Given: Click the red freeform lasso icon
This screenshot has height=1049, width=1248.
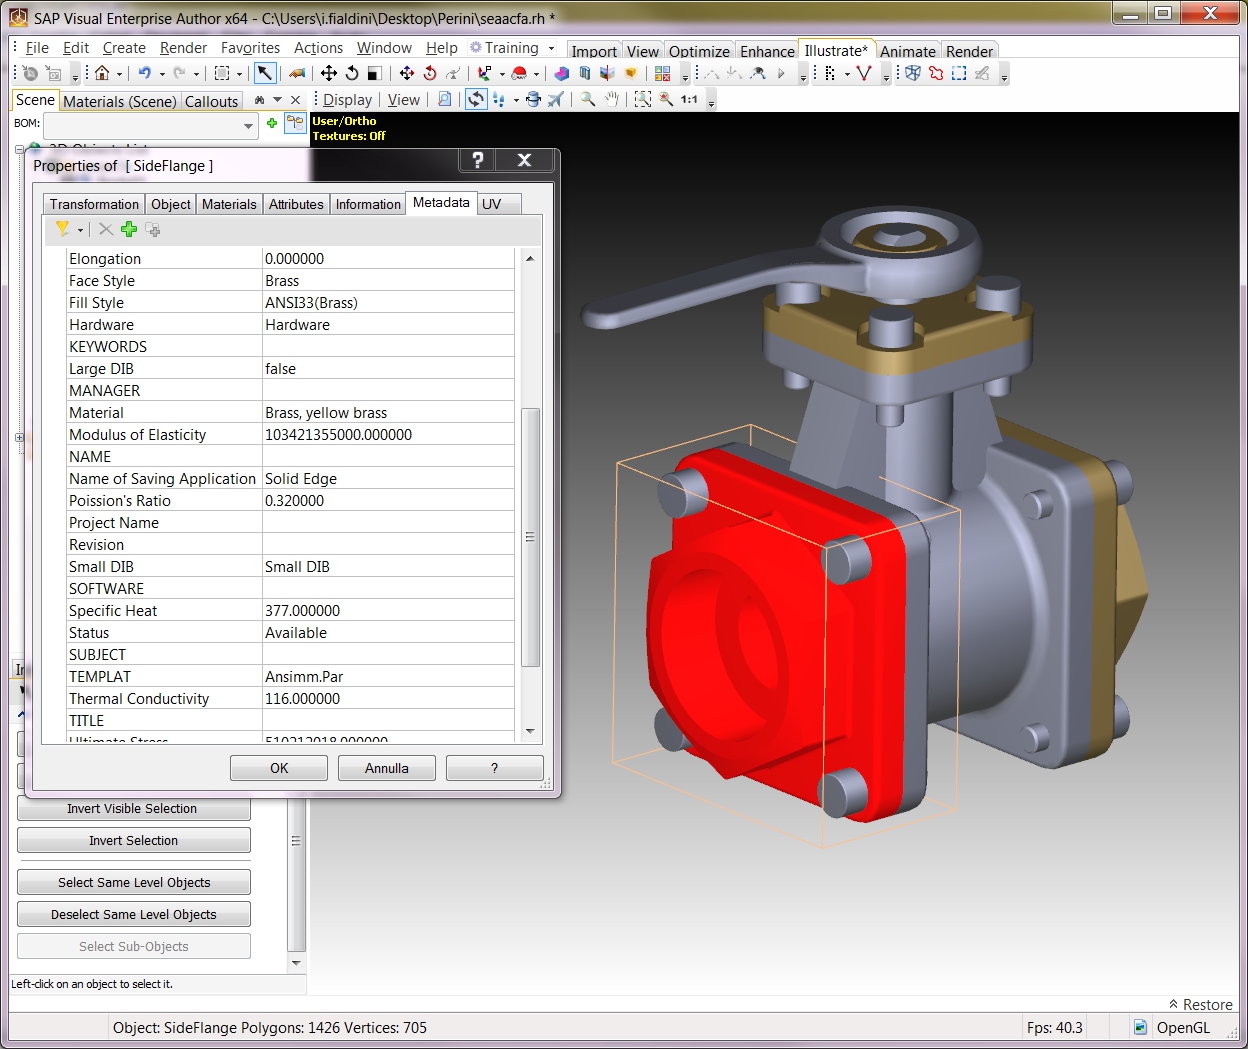Looking at the screenshot, I should (x=936, y=73).
